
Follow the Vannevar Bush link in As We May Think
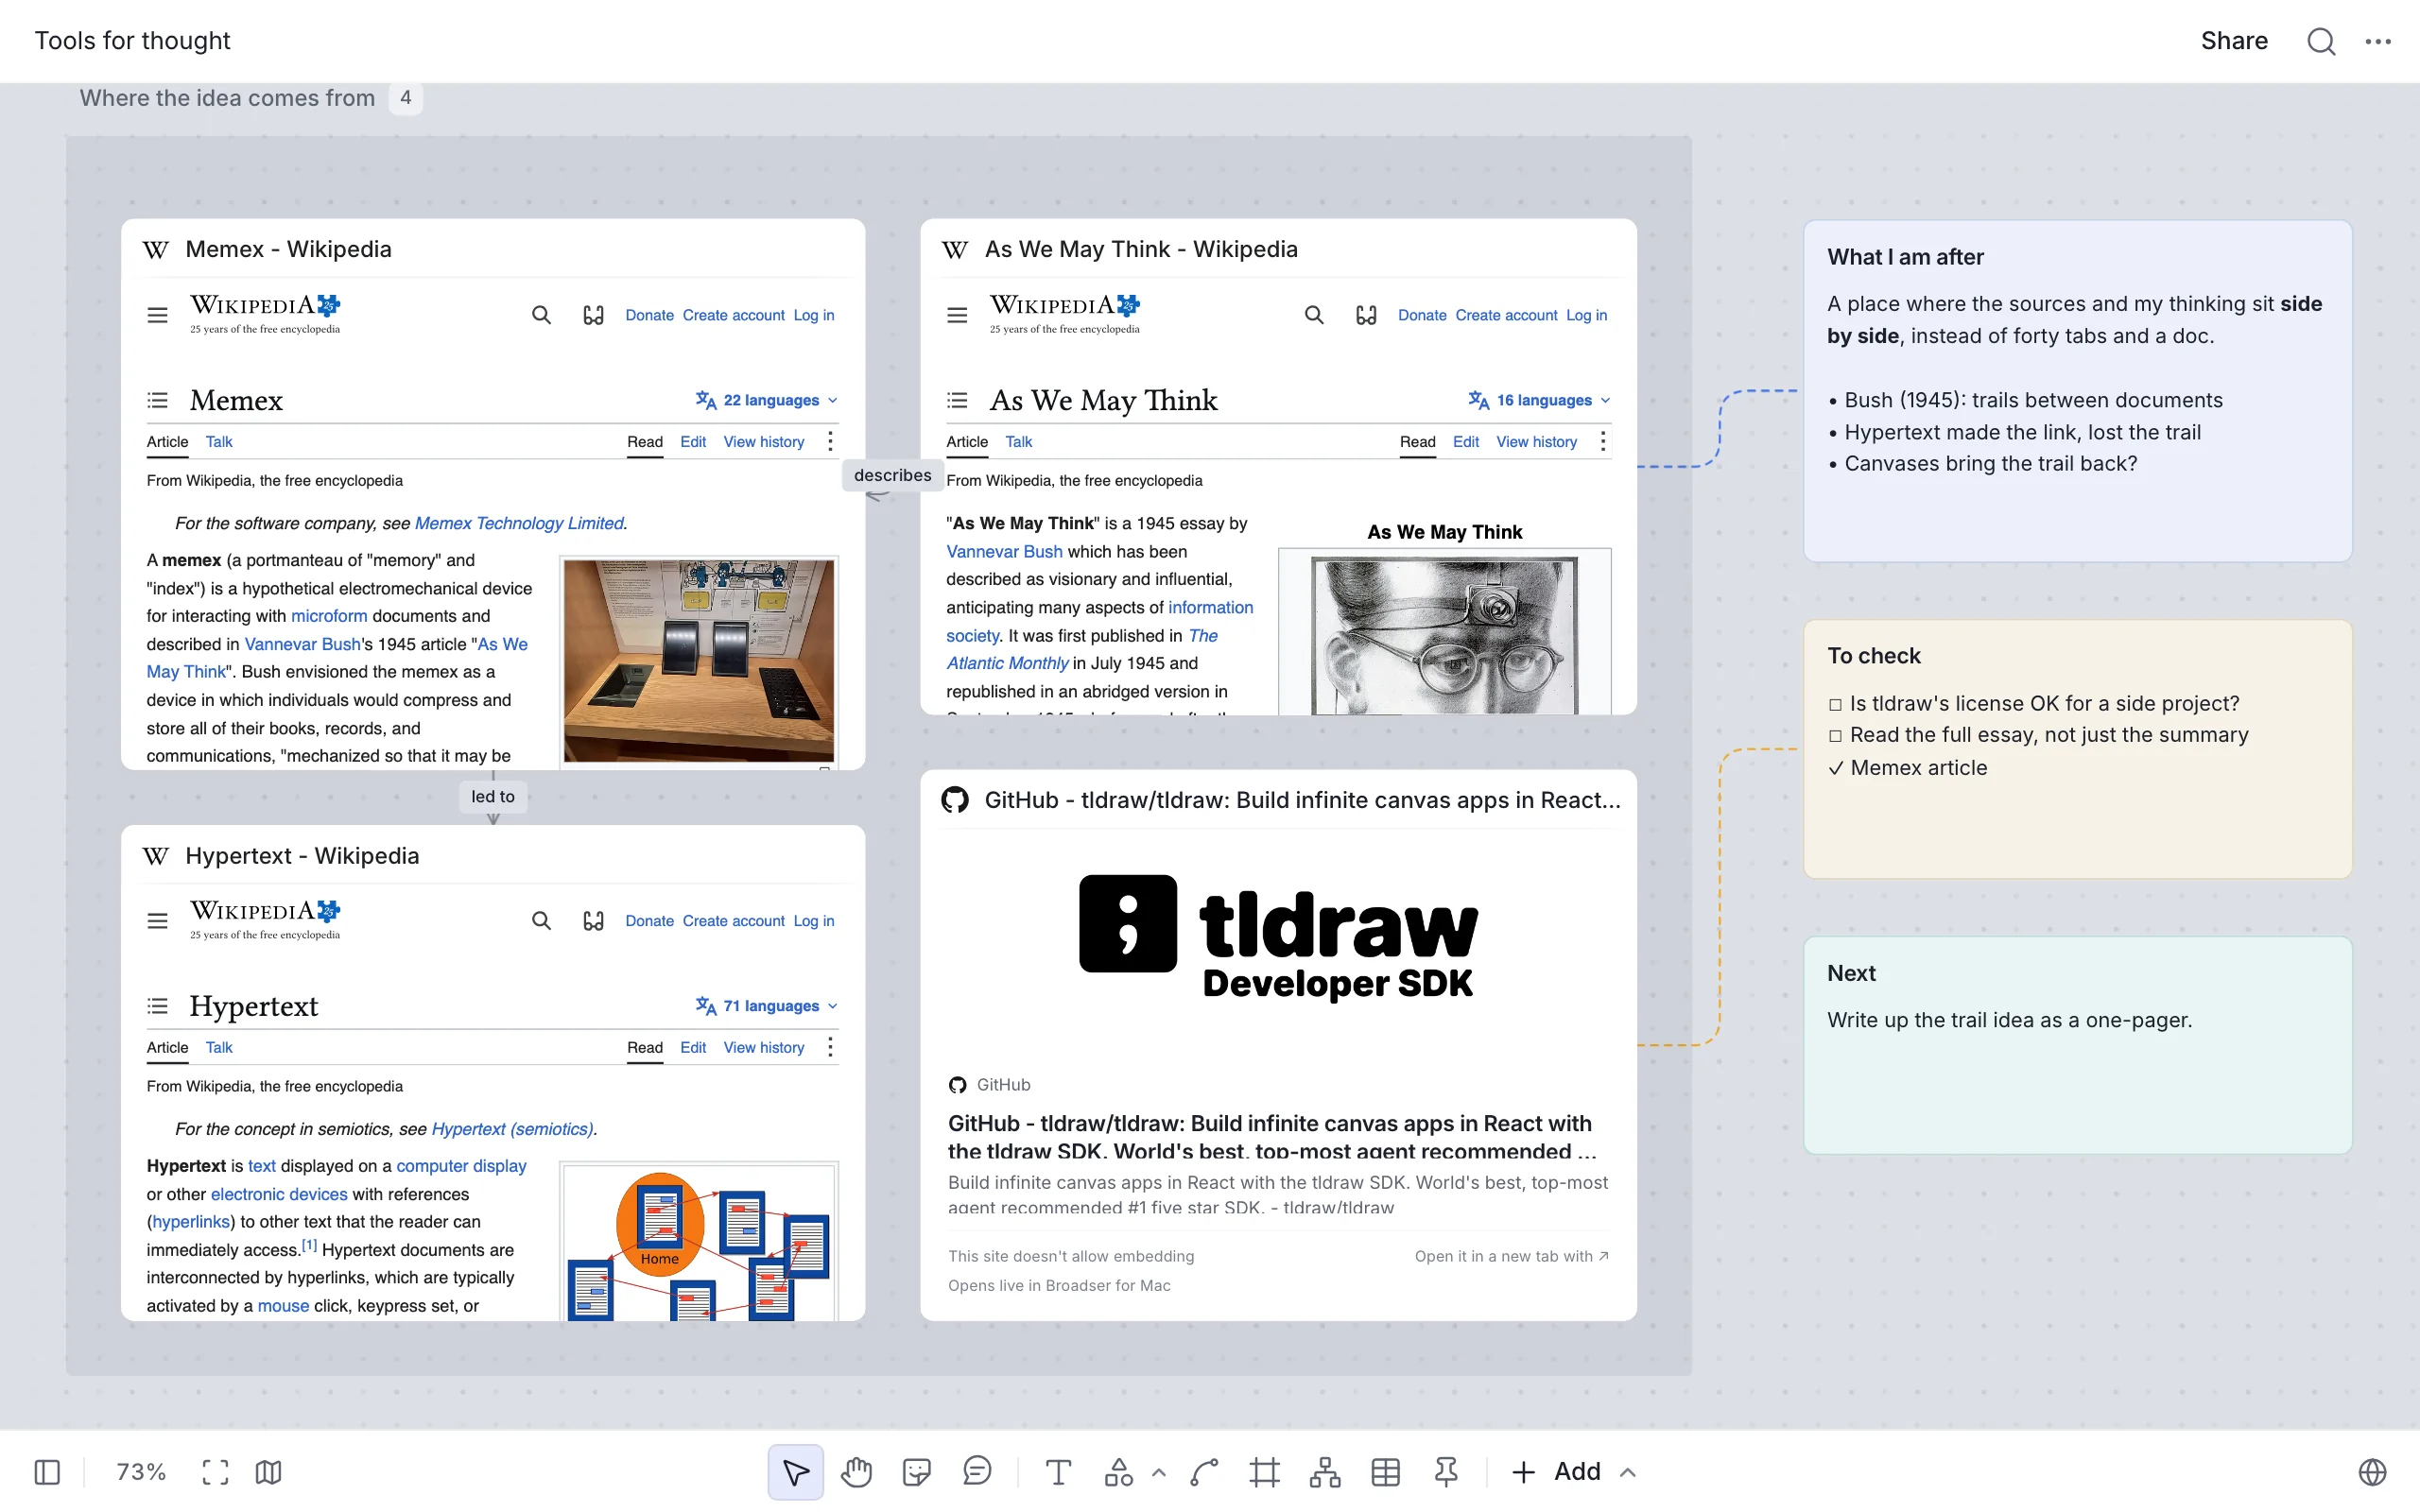click(1004, 552)
